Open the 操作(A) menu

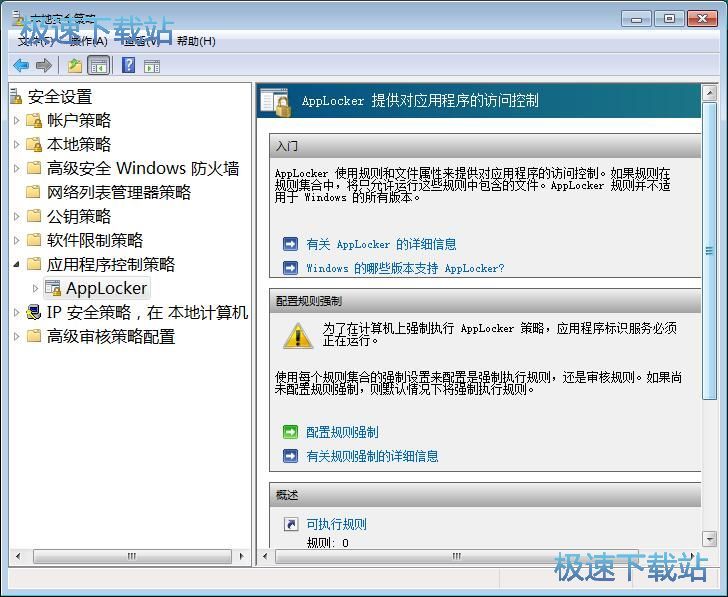coord(88,41)
